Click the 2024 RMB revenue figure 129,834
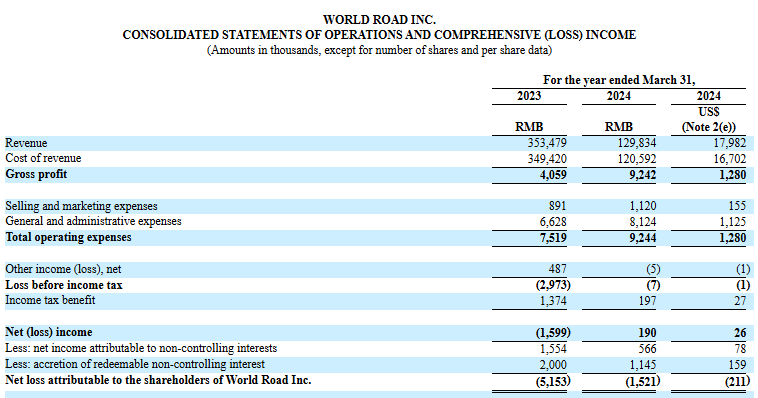The width and height of the screenshot is (758, 398). 637,143
